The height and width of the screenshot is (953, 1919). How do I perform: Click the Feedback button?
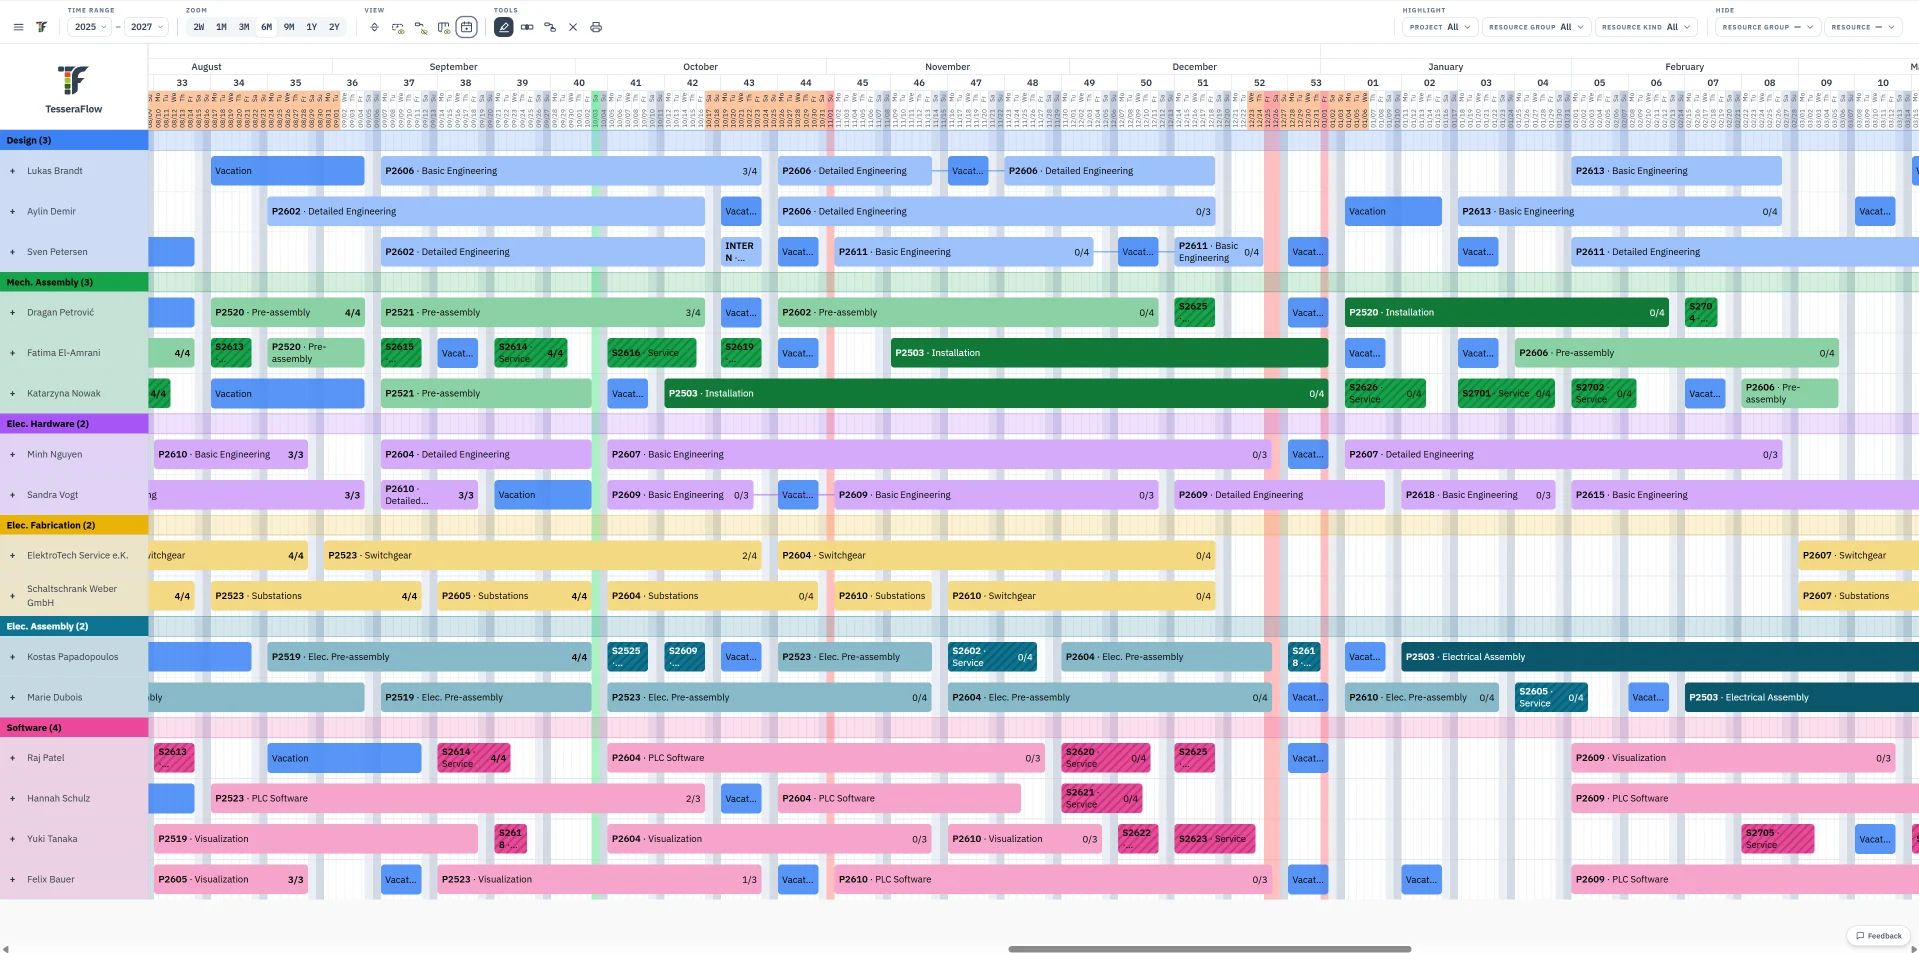click(x=1879, y=936)
